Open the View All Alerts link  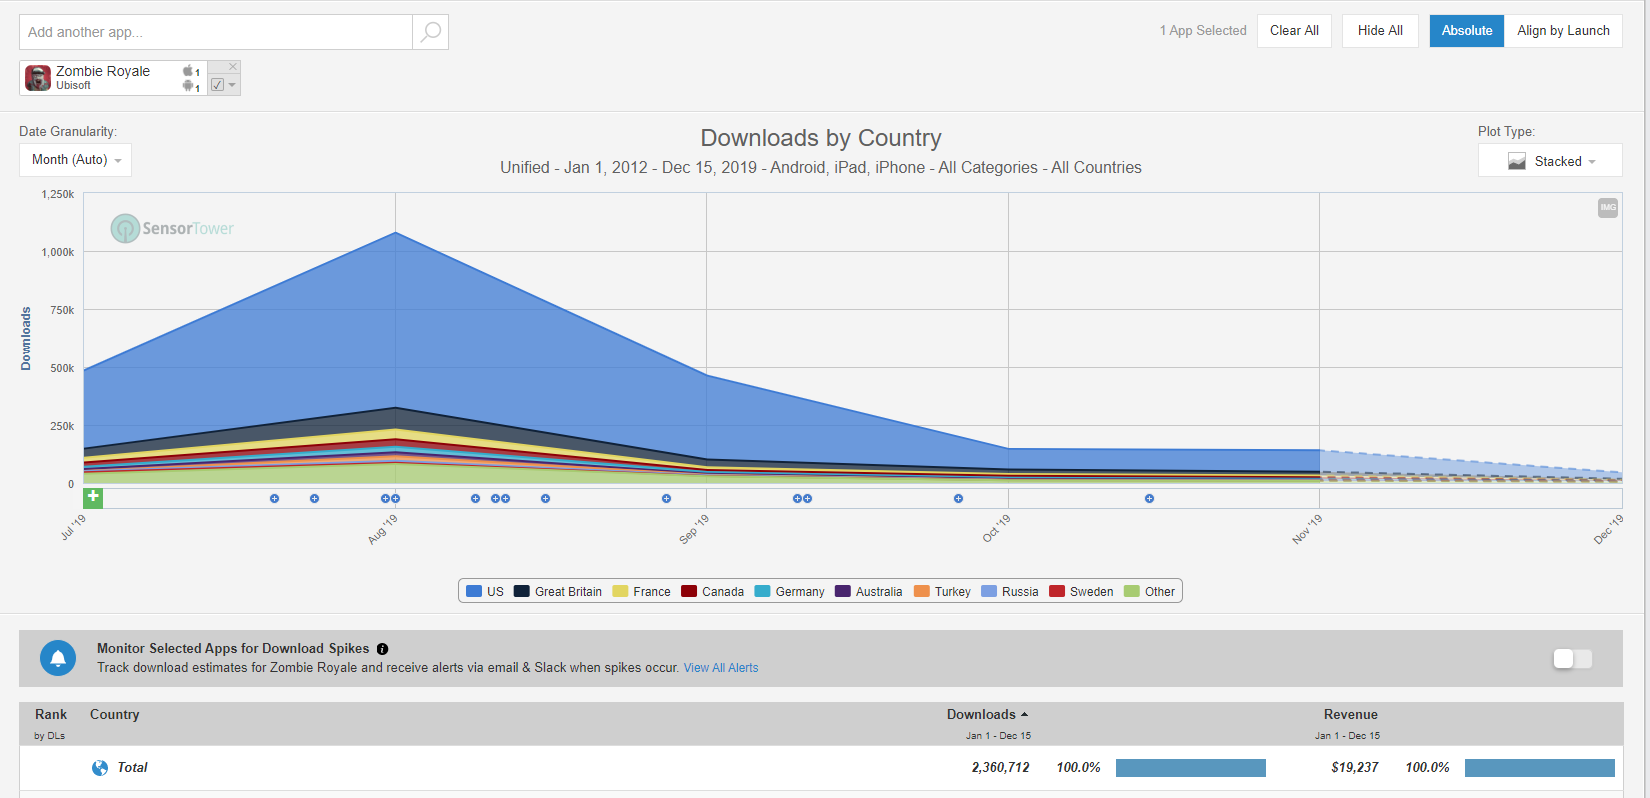coord(721,668)
